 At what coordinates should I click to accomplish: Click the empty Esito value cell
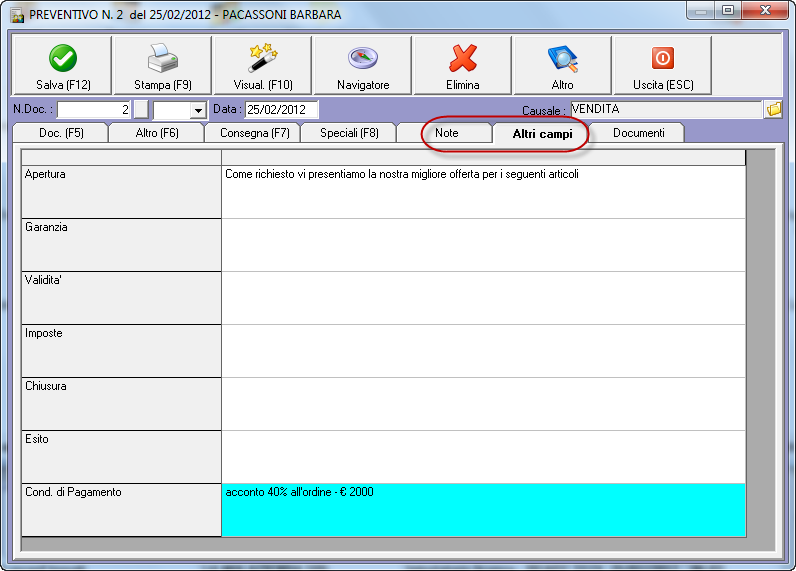(484, 457)
